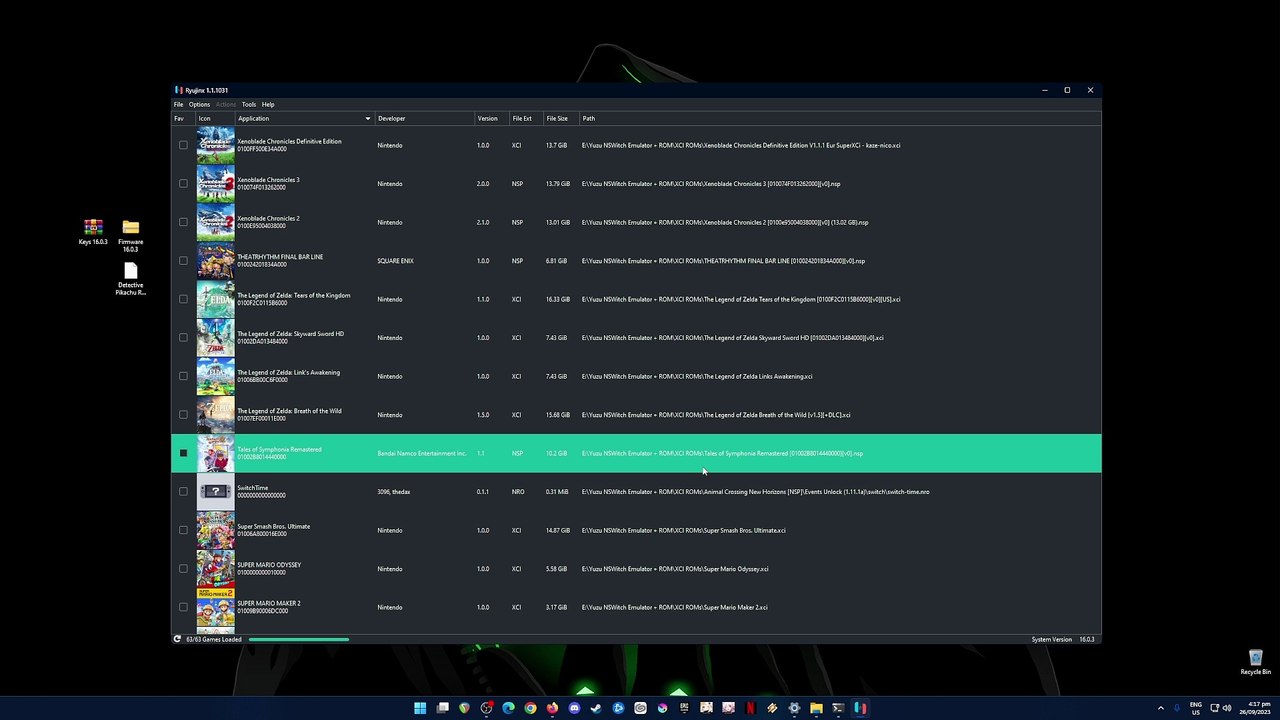
Task: Select the Xenoblade Chronicles Definitive Edition game icon
Action: [x=215, y=145]
